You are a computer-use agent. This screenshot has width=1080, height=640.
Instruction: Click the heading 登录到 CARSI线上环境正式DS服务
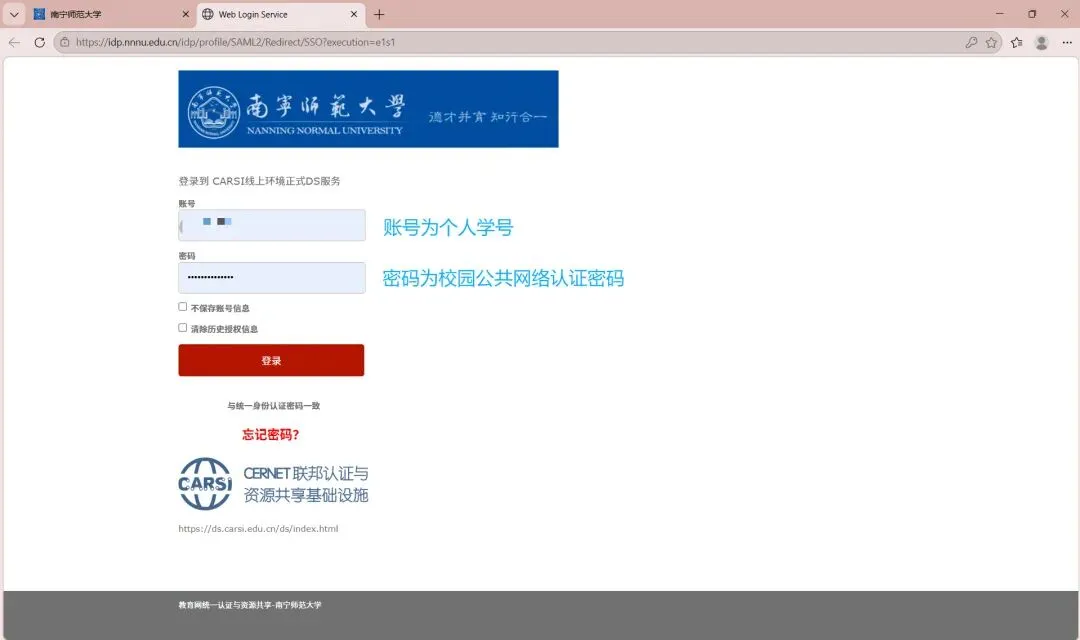pyautogui.click(x=259, y=181)
